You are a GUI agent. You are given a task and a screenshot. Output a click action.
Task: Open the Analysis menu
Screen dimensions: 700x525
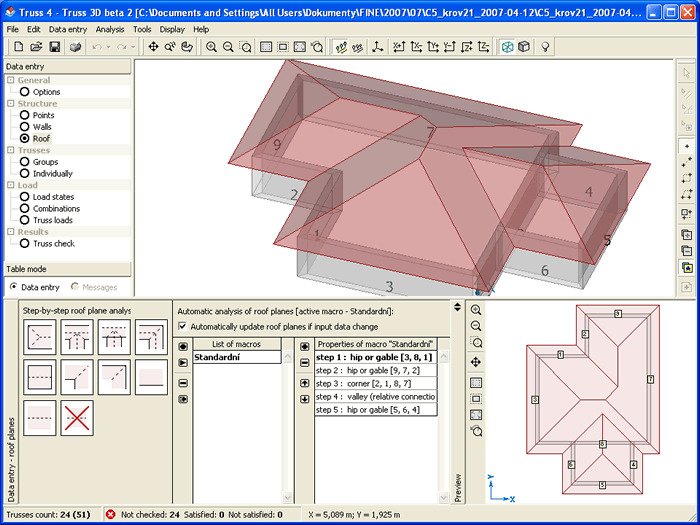coord(110,29)
